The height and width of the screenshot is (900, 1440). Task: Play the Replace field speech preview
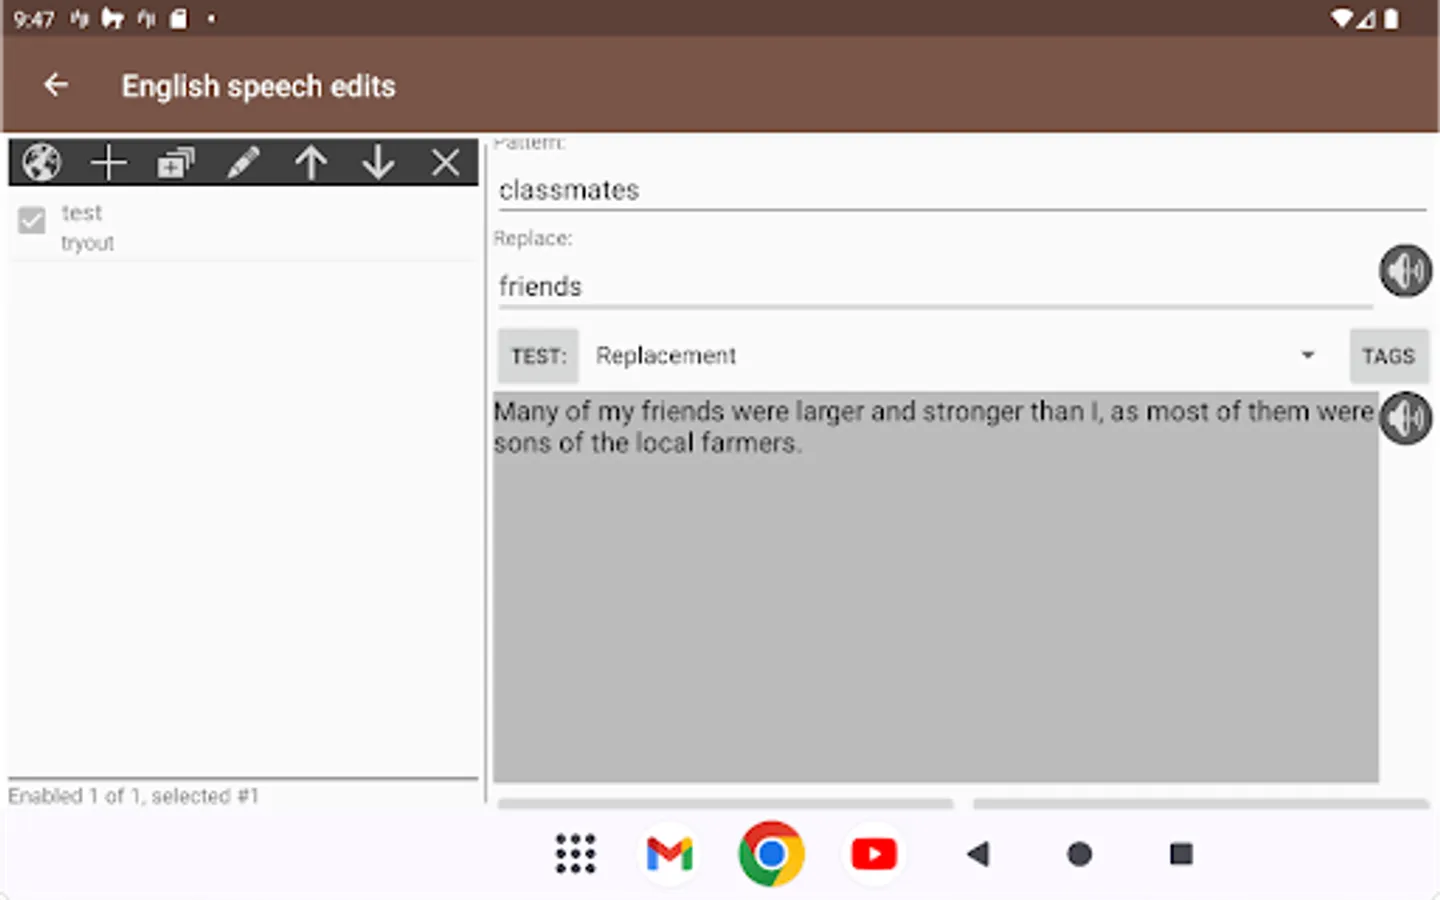pyautogui.click(x=1405, y=270)
